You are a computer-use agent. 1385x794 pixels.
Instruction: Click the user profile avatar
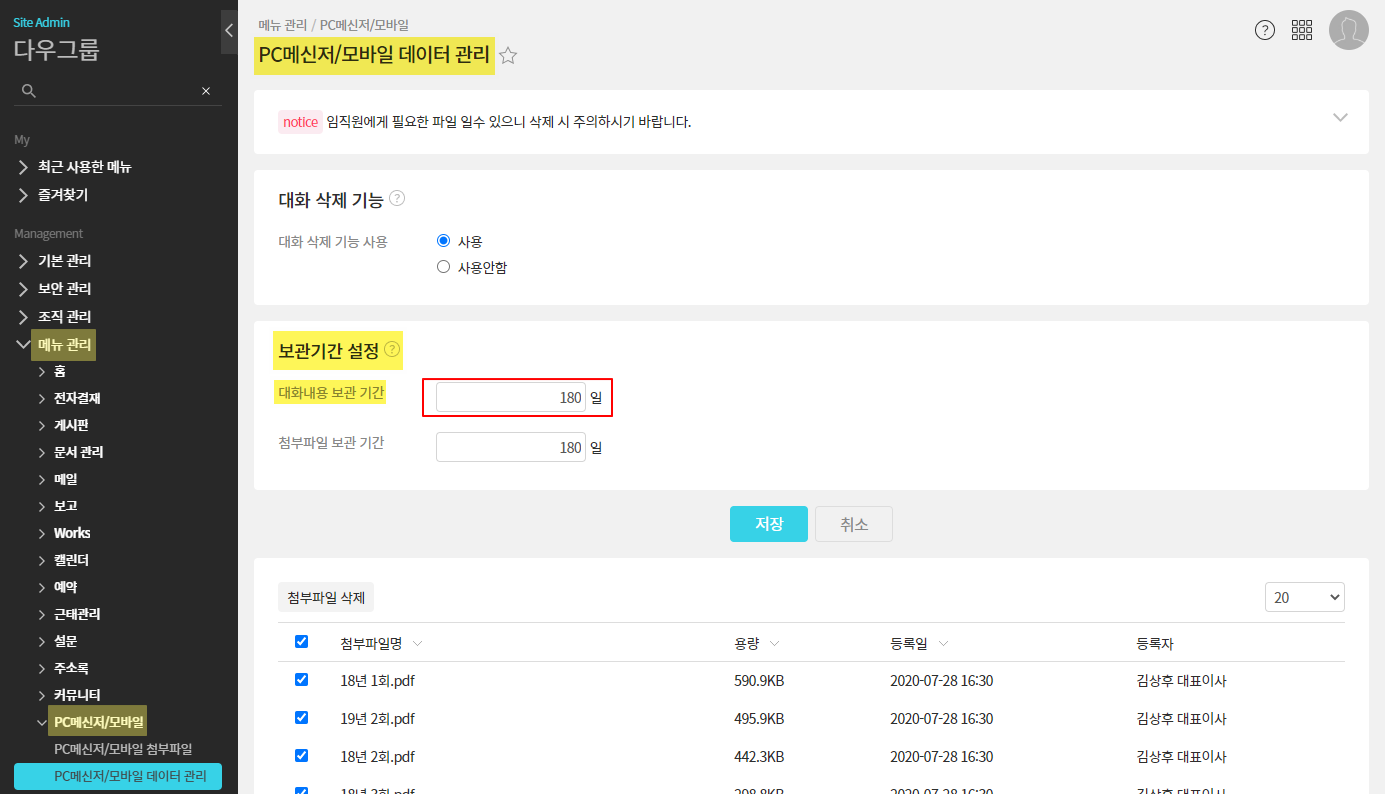coord(1348,30)
